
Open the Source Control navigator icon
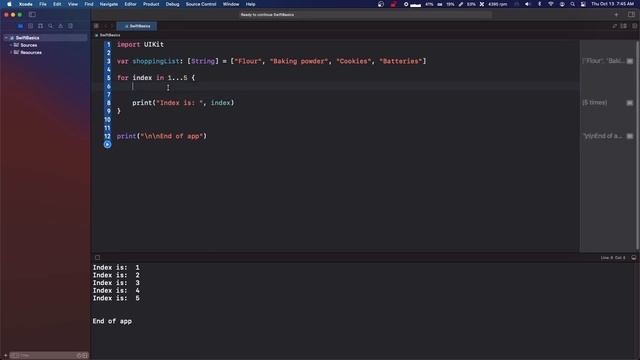30,26
